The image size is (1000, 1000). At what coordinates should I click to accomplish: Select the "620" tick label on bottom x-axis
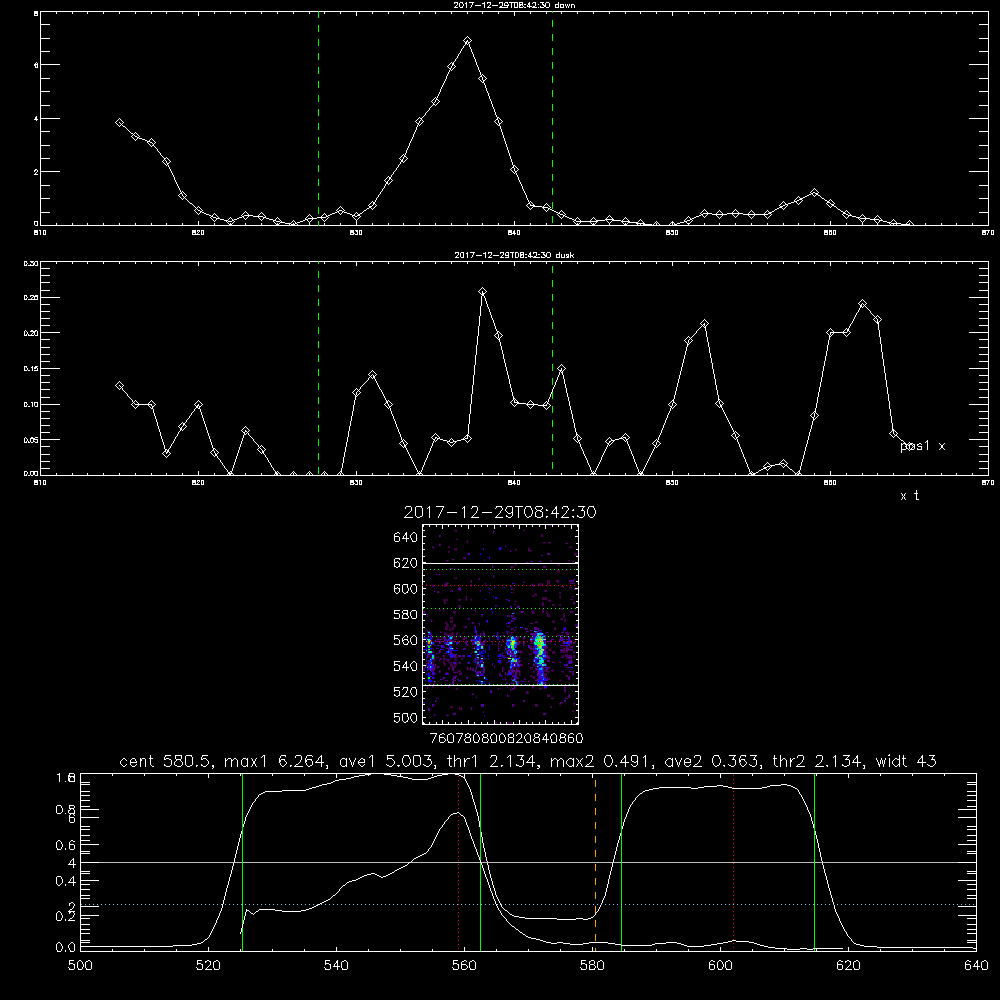click(x=849, y=966)
